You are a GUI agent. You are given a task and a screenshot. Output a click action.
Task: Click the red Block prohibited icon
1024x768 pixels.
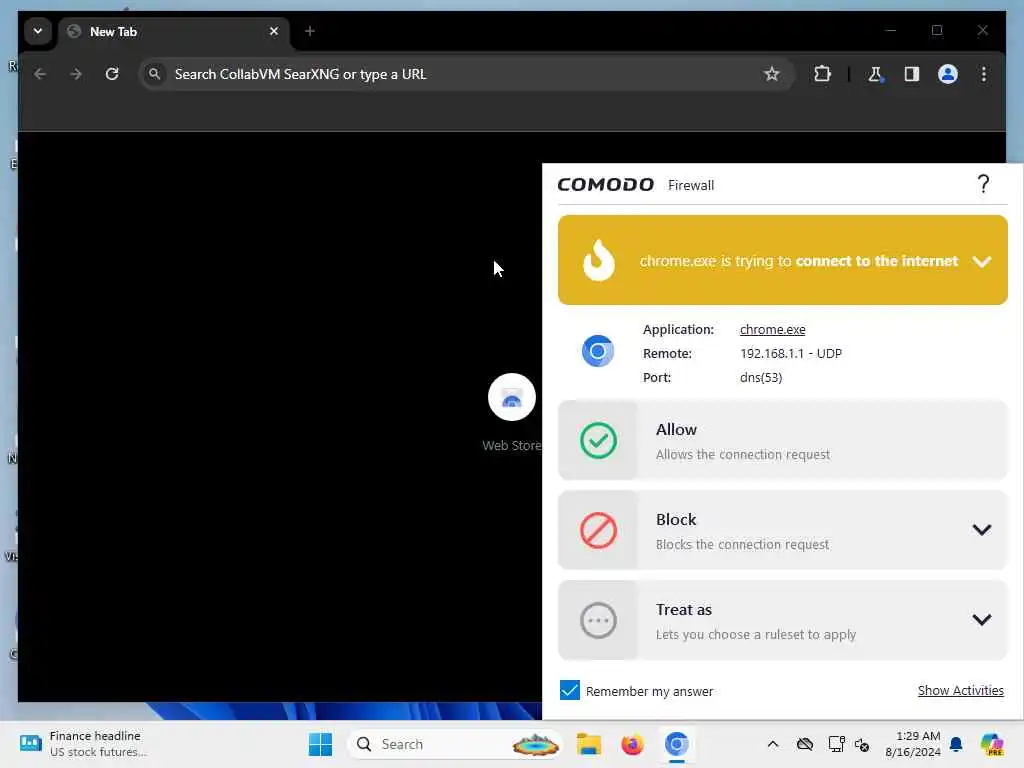pyautogui.click(x=598, y=530)
